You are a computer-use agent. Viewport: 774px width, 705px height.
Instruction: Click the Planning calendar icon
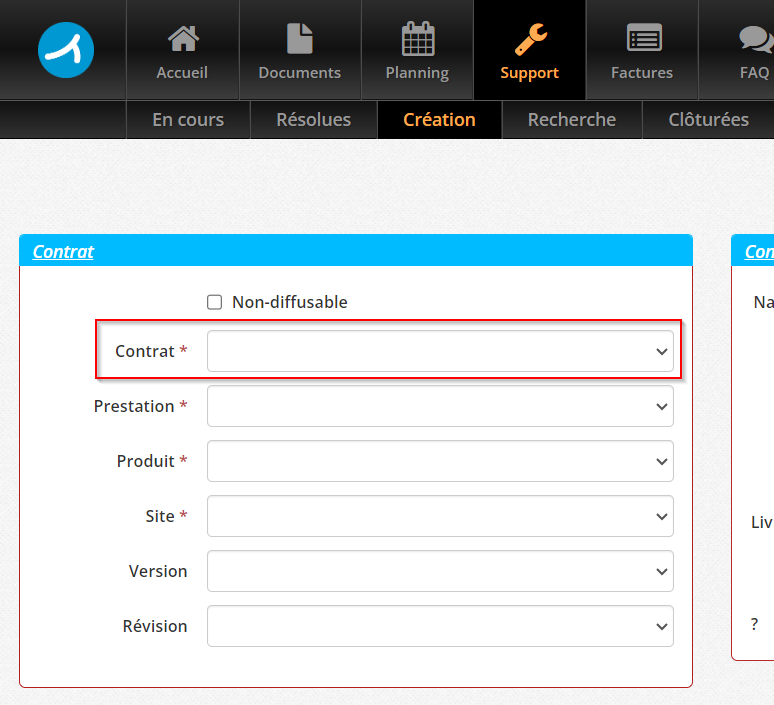418,39
